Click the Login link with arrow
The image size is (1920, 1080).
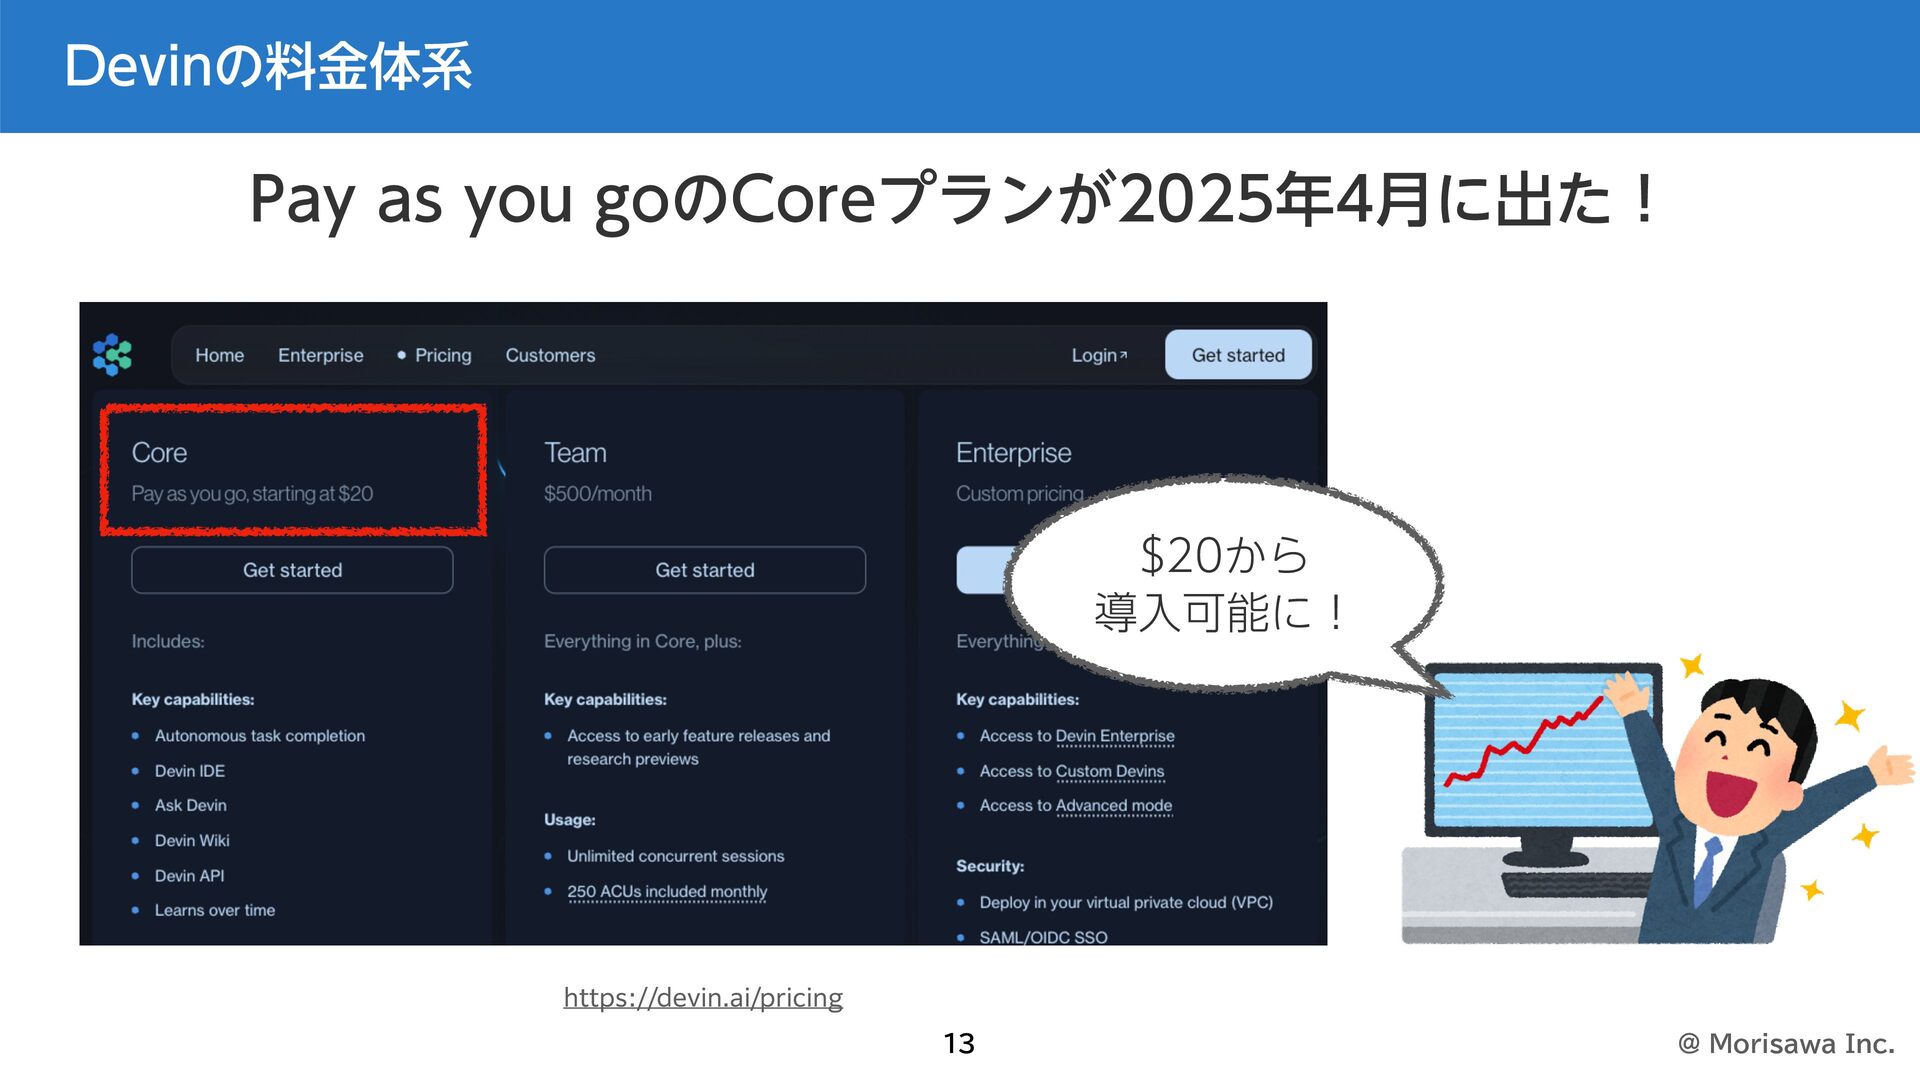pyautogui.click(x=1098, y=355)
